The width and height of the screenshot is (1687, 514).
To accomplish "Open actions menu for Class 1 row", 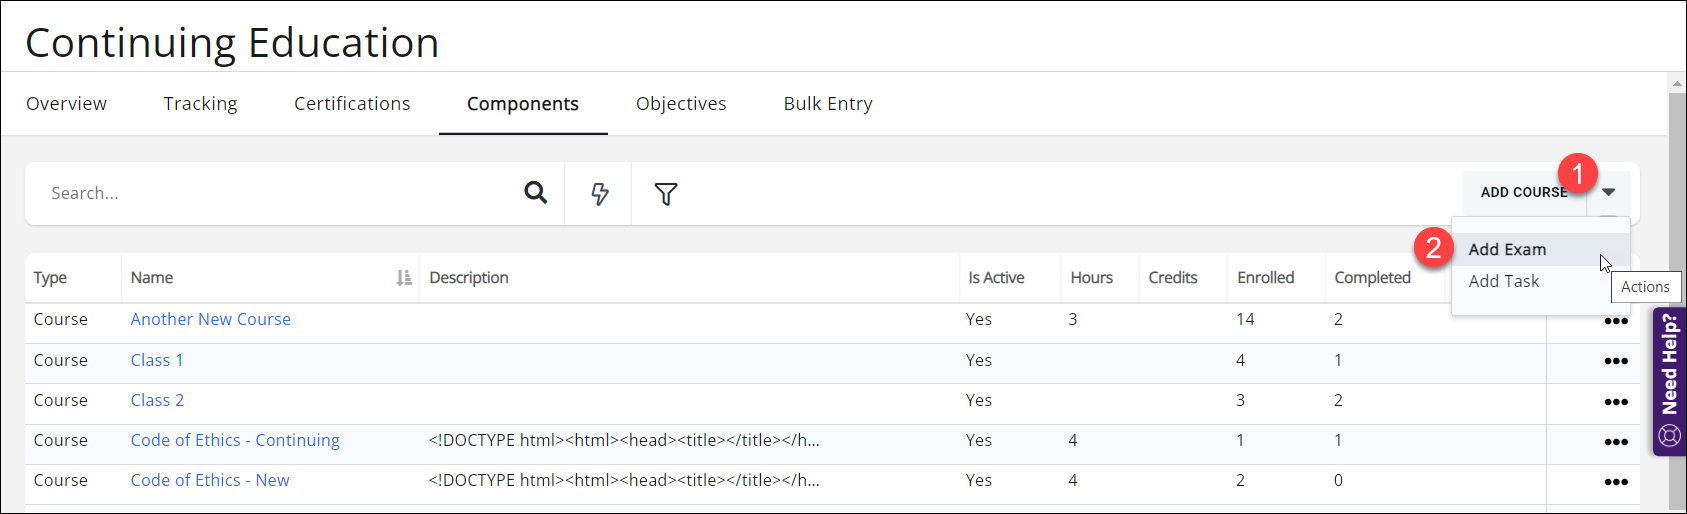I will tap(1615, 361).
